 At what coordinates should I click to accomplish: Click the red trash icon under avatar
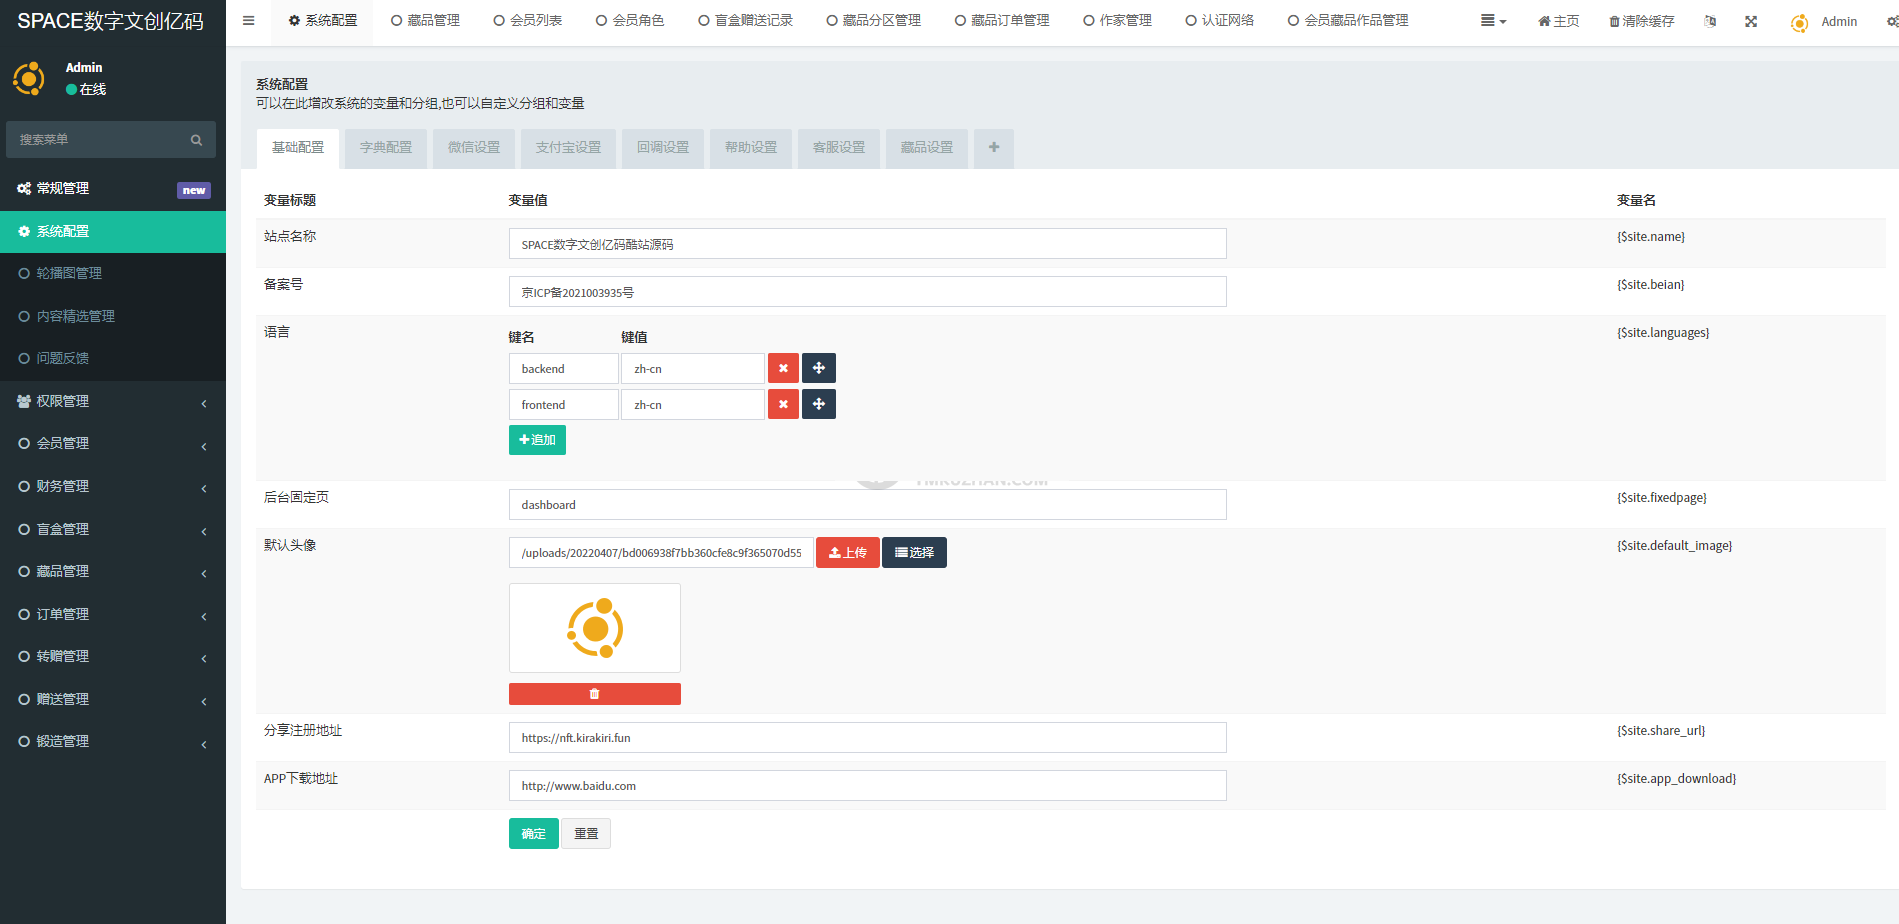point(594,694)
